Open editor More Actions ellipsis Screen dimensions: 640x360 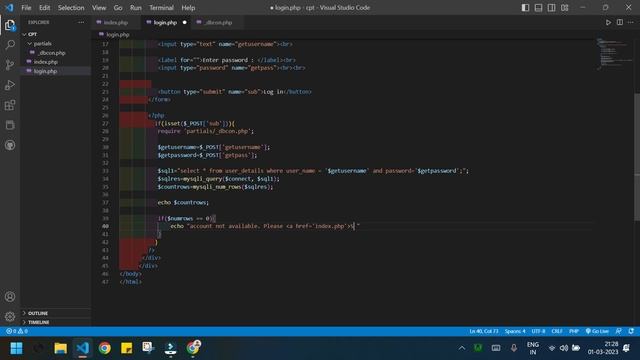pyautogui.click(x=631, y=22)
